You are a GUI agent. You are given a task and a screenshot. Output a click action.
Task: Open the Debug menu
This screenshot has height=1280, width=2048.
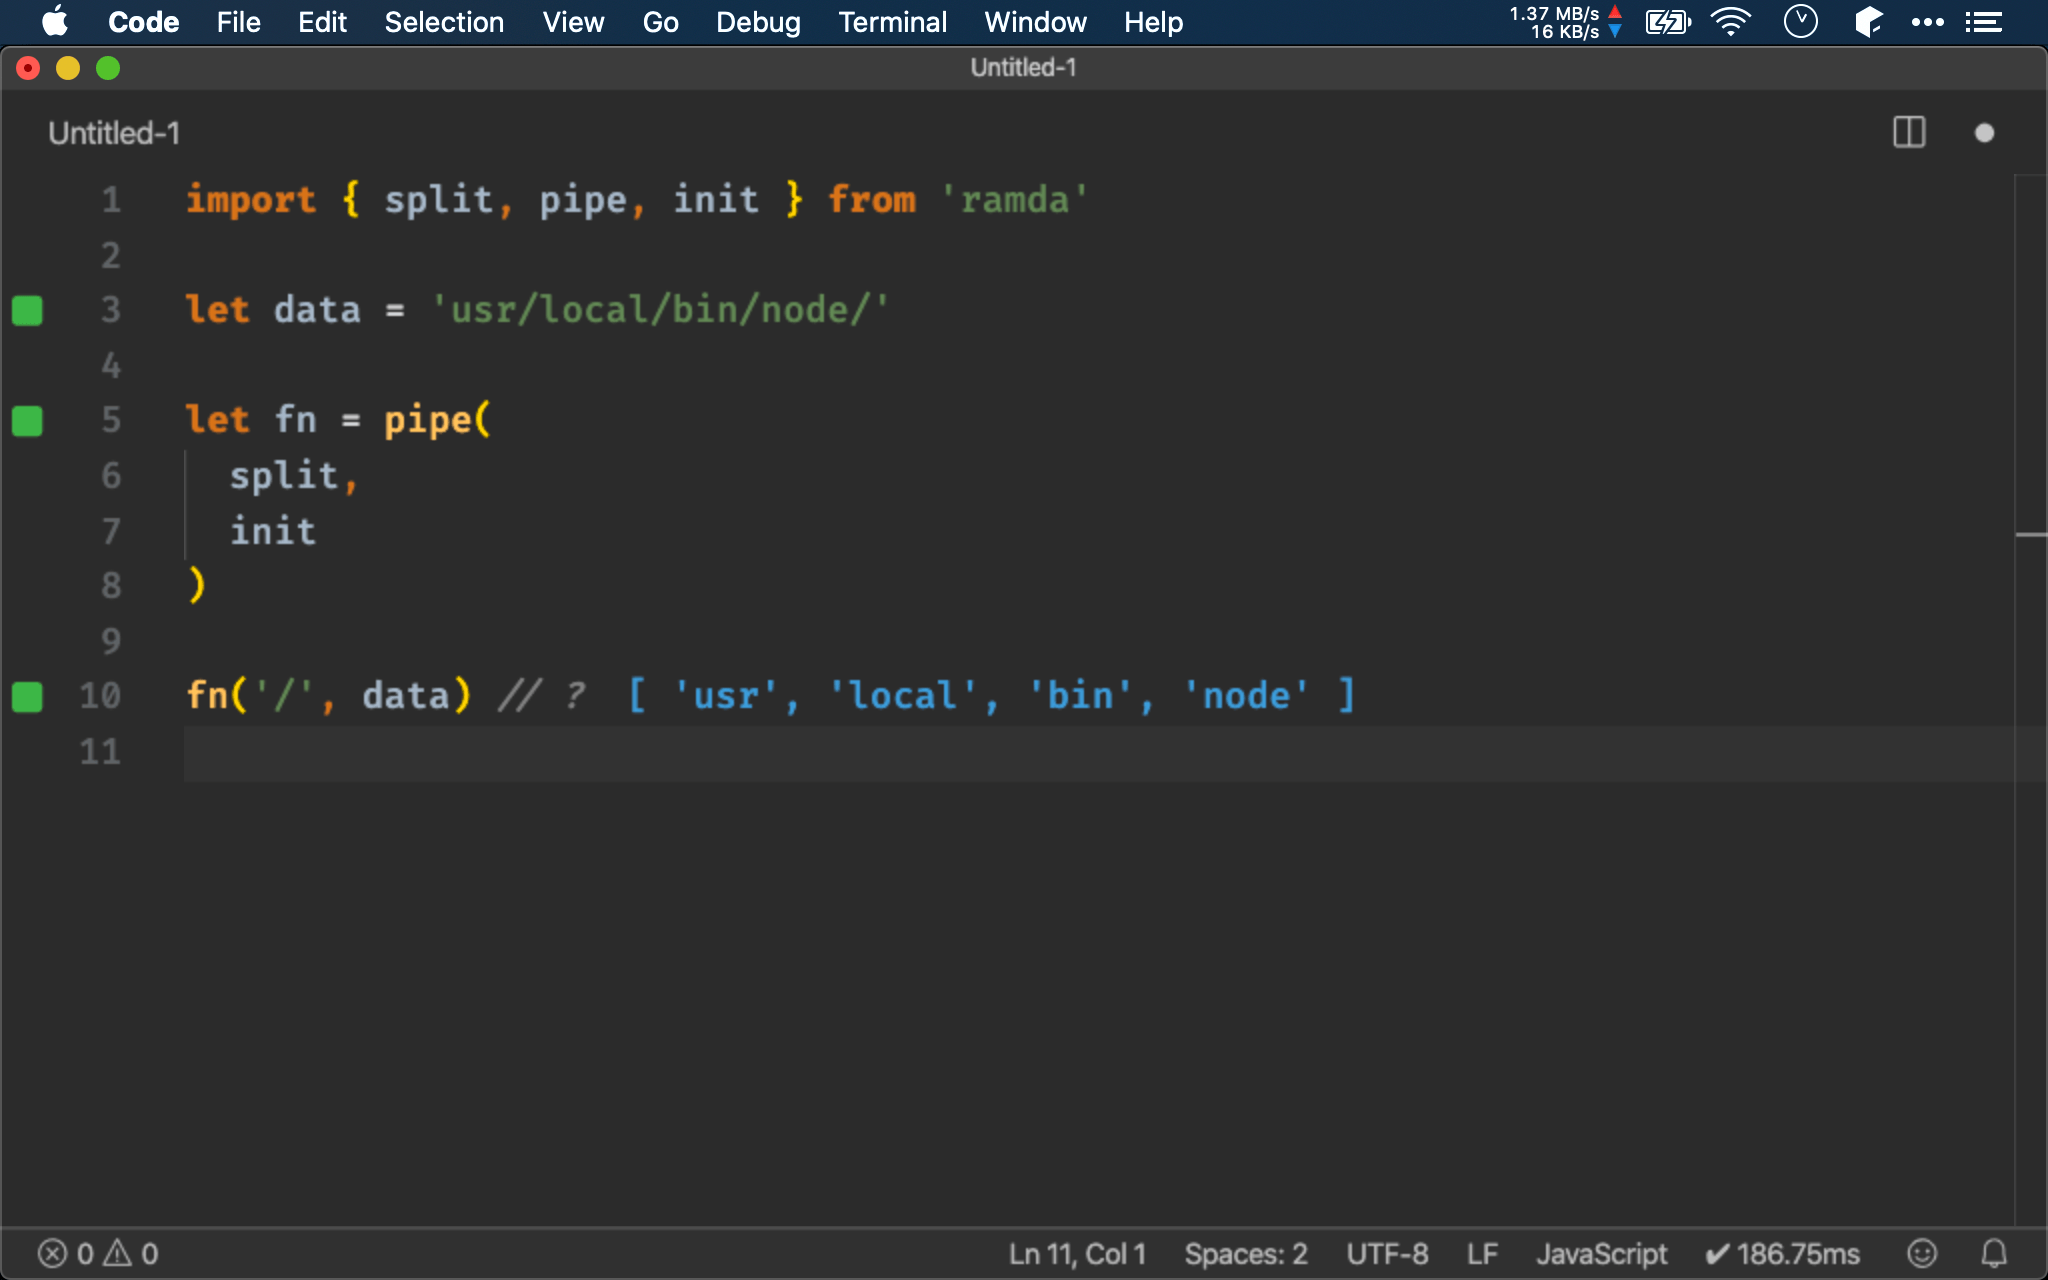tap(758, 22)
